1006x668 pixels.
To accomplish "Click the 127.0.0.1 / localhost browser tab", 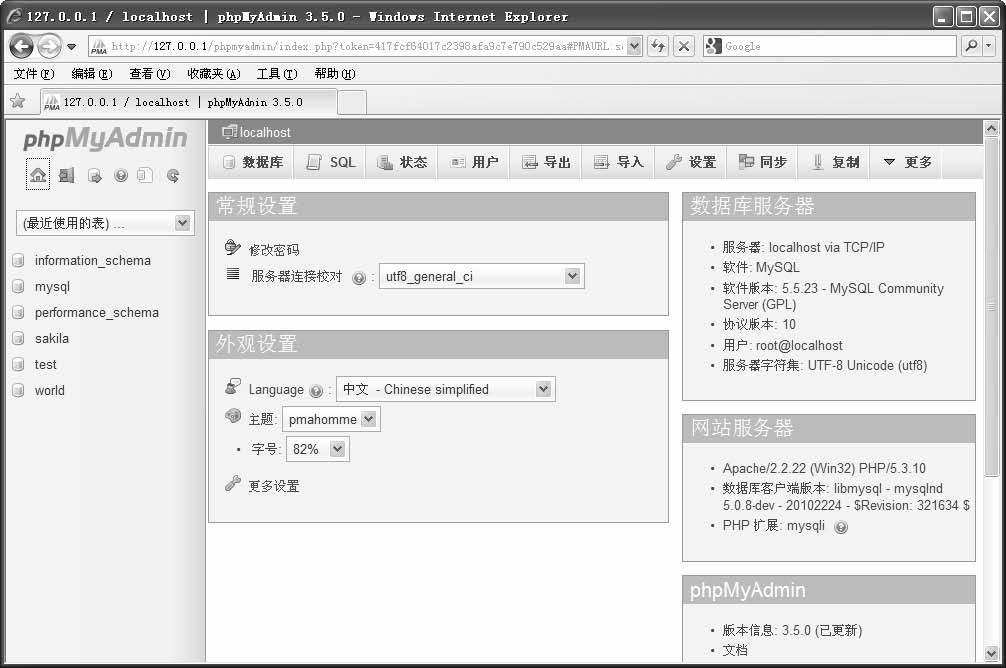I will [188, 102].
